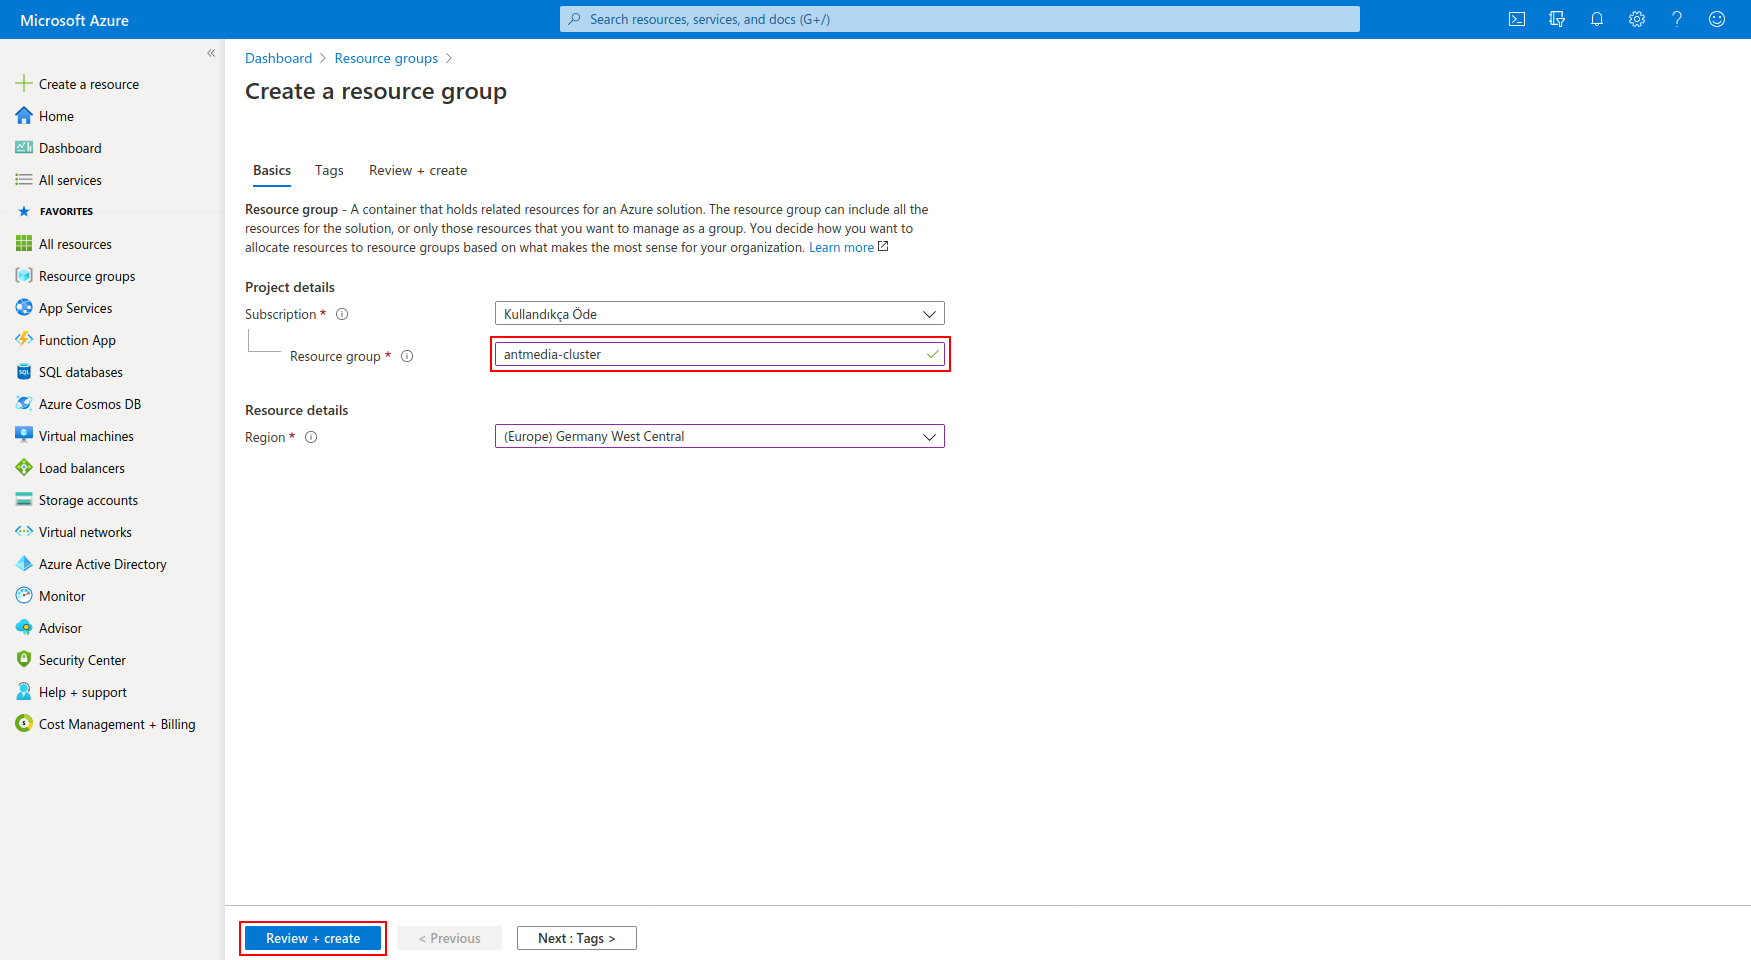Click the All services list icon
Image resolution: width=1751 pixels, height=960 pixels.
[24, 180]
